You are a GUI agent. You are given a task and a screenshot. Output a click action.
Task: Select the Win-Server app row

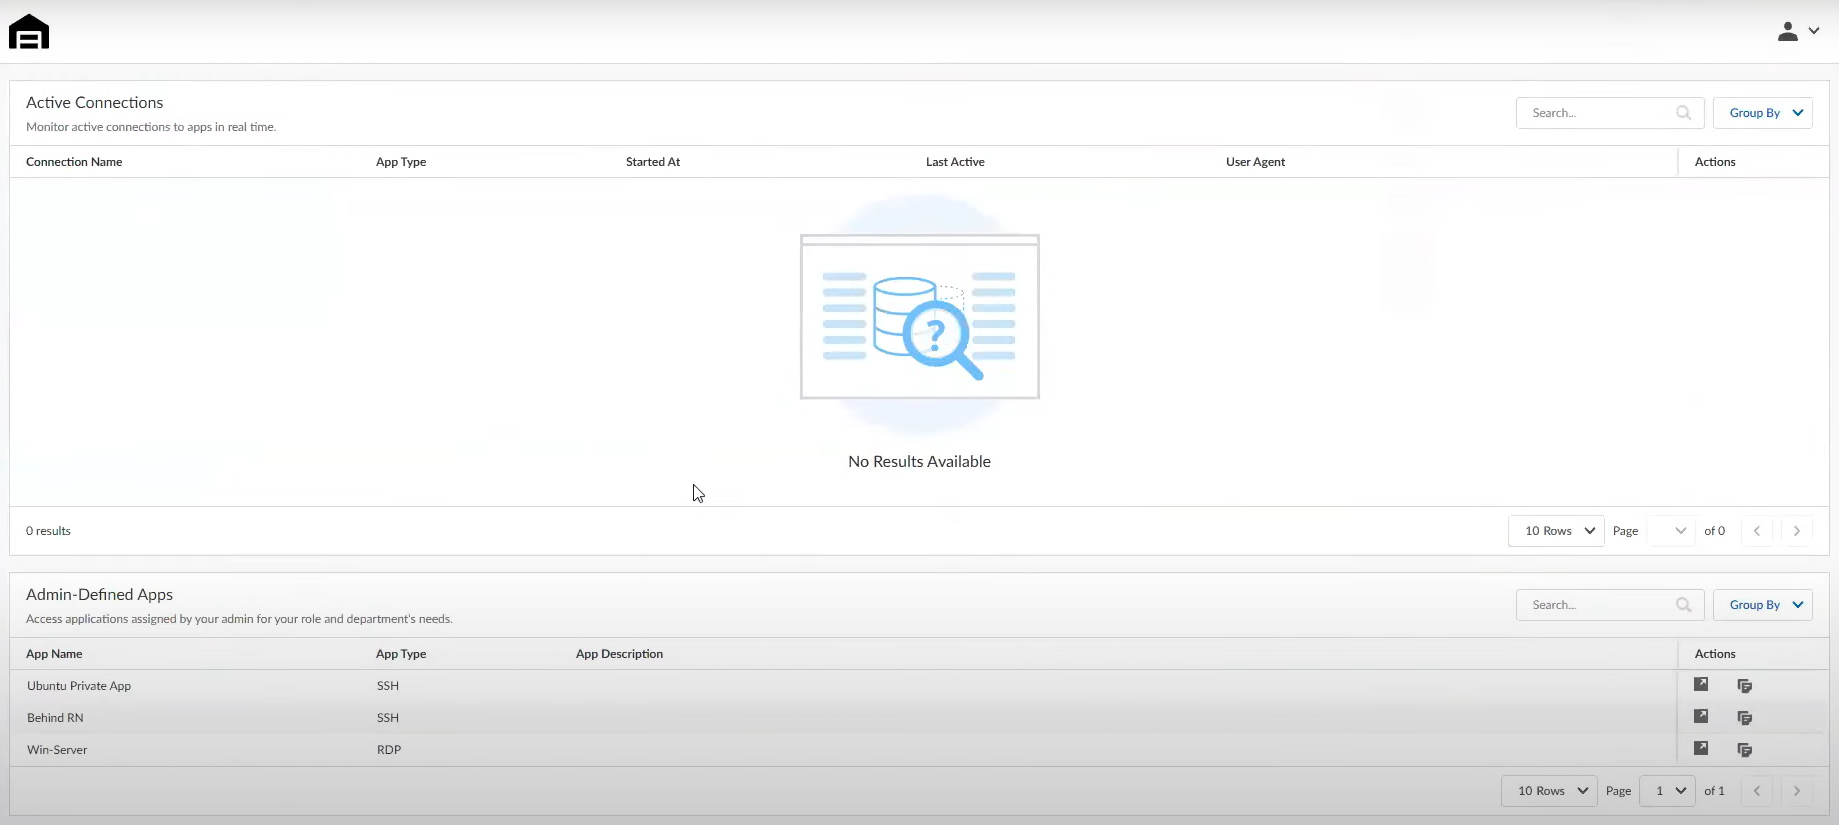pos(57,750)
